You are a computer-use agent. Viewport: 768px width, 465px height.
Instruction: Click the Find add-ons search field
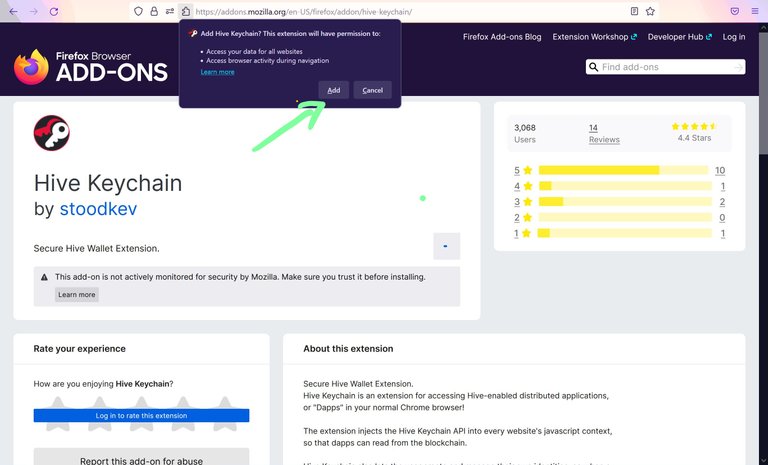665,67
